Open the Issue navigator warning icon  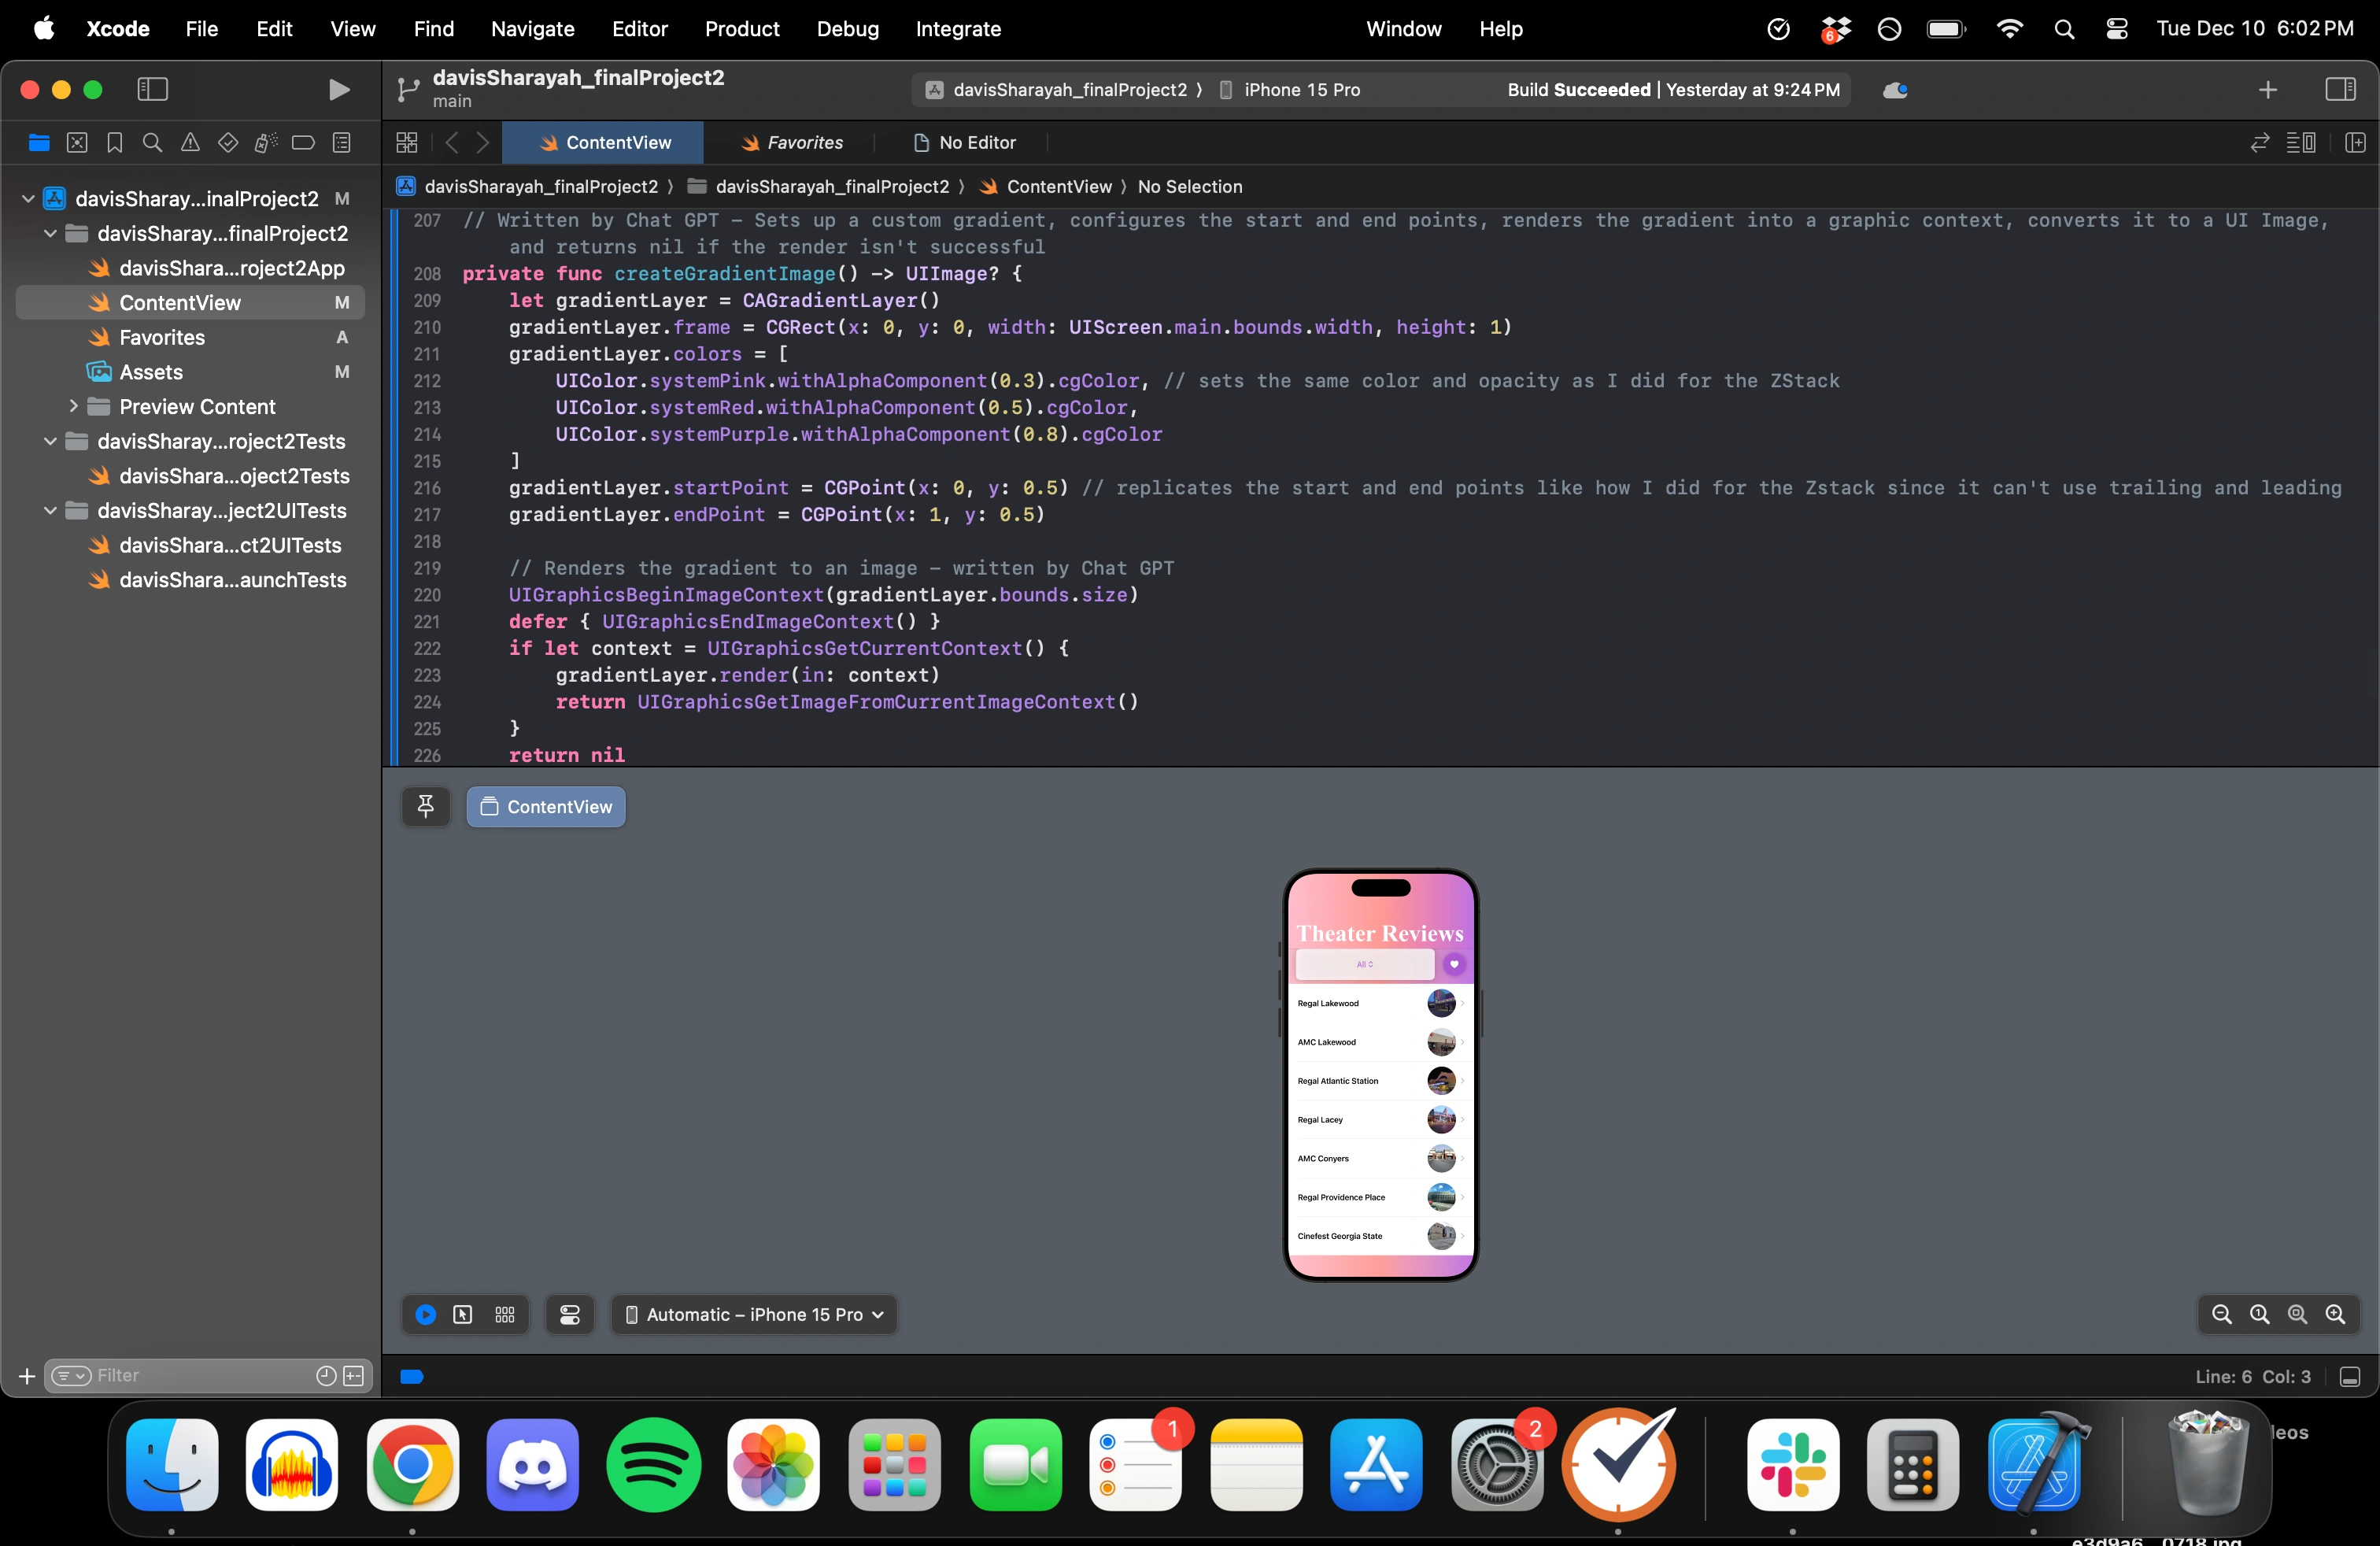tap(190, 143)
